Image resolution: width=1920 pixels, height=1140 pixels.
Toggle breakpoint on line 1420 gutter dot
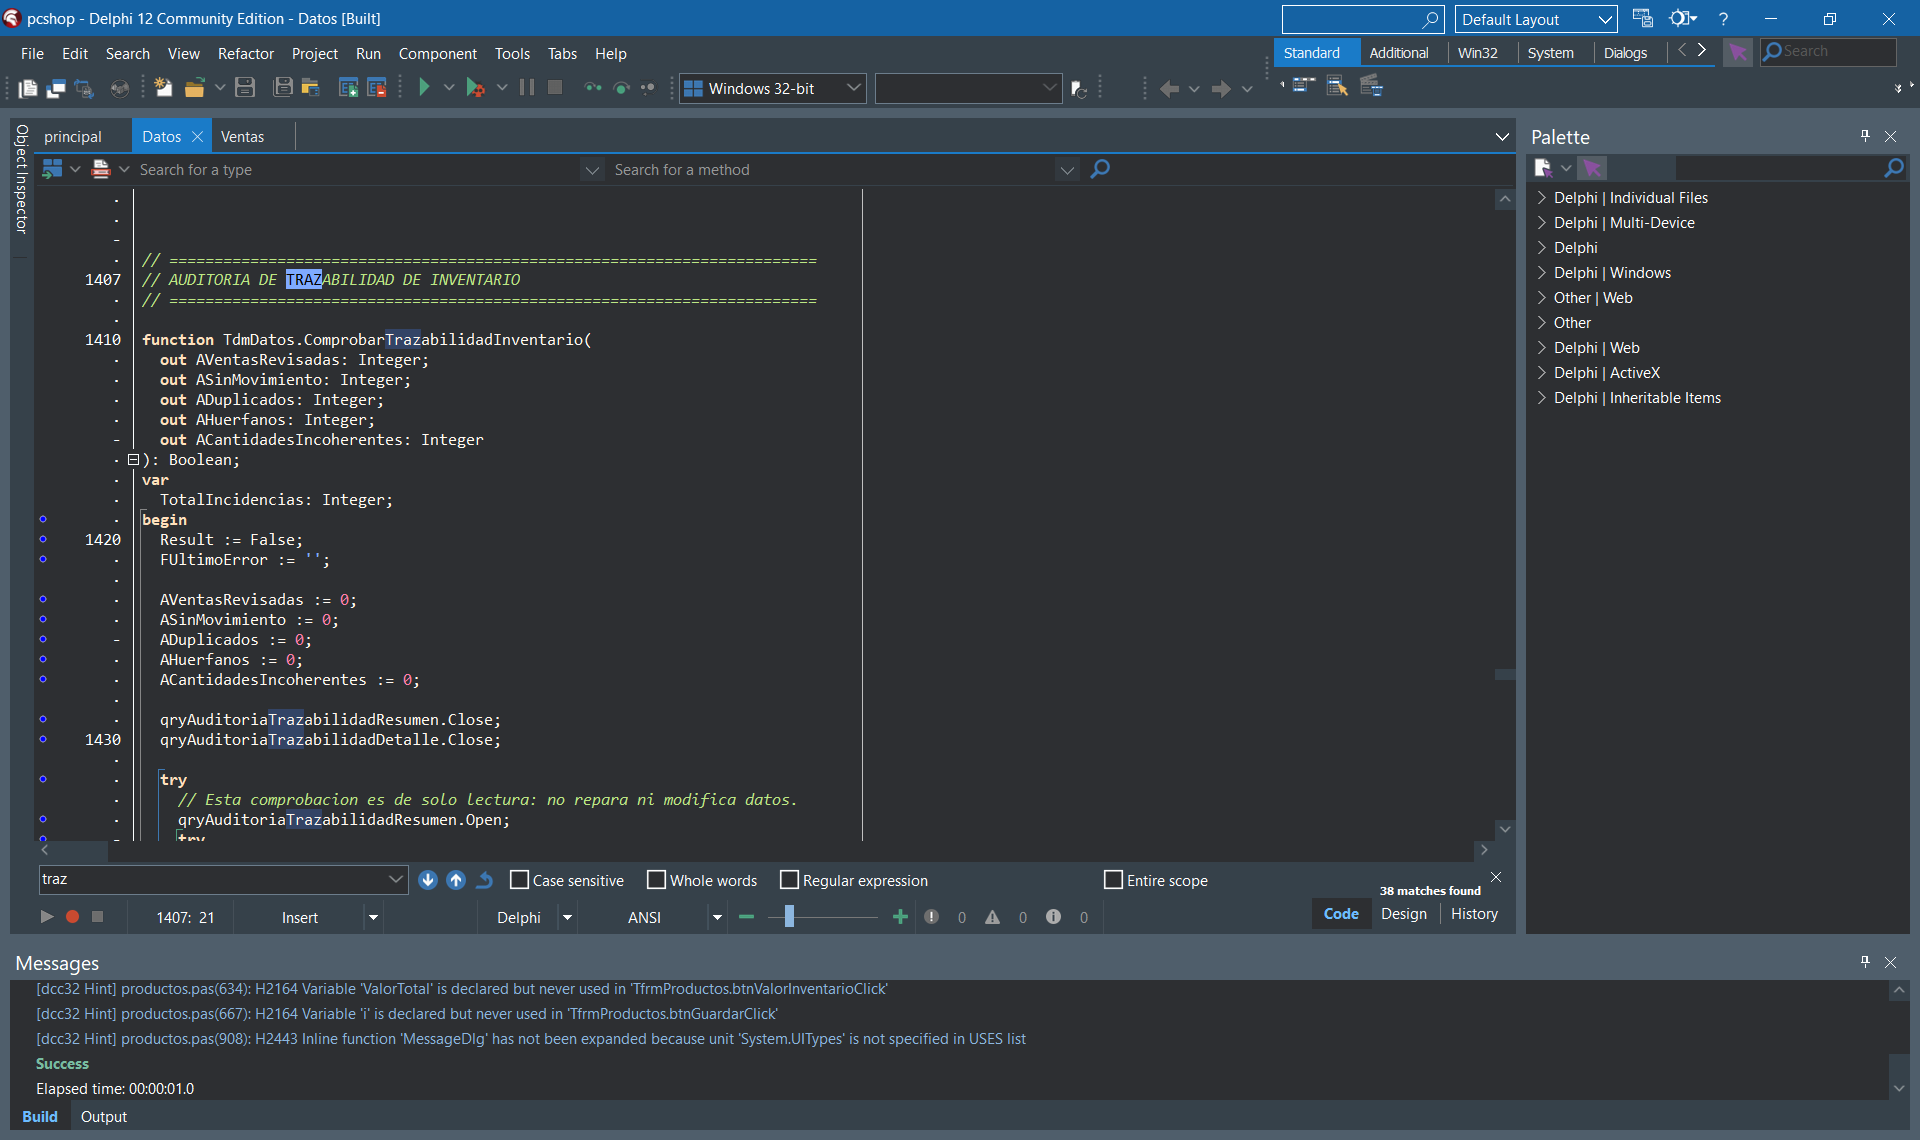coord(43,539)
